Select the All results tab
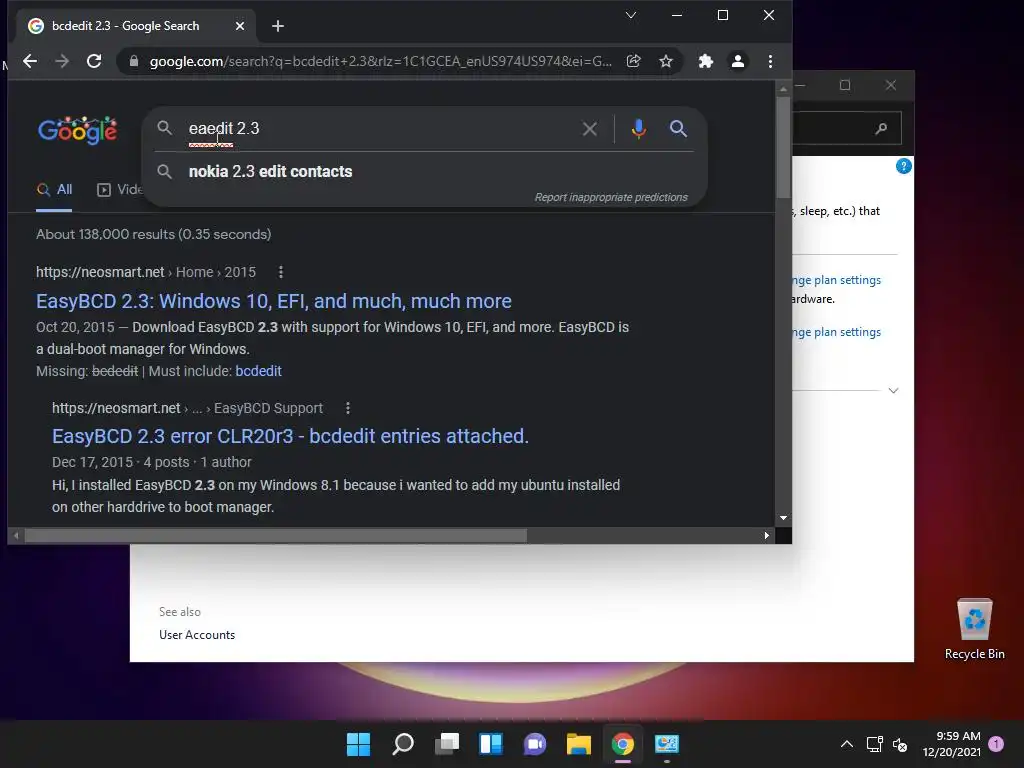Viewport: 1024px width, 768px height. (54, 190)
